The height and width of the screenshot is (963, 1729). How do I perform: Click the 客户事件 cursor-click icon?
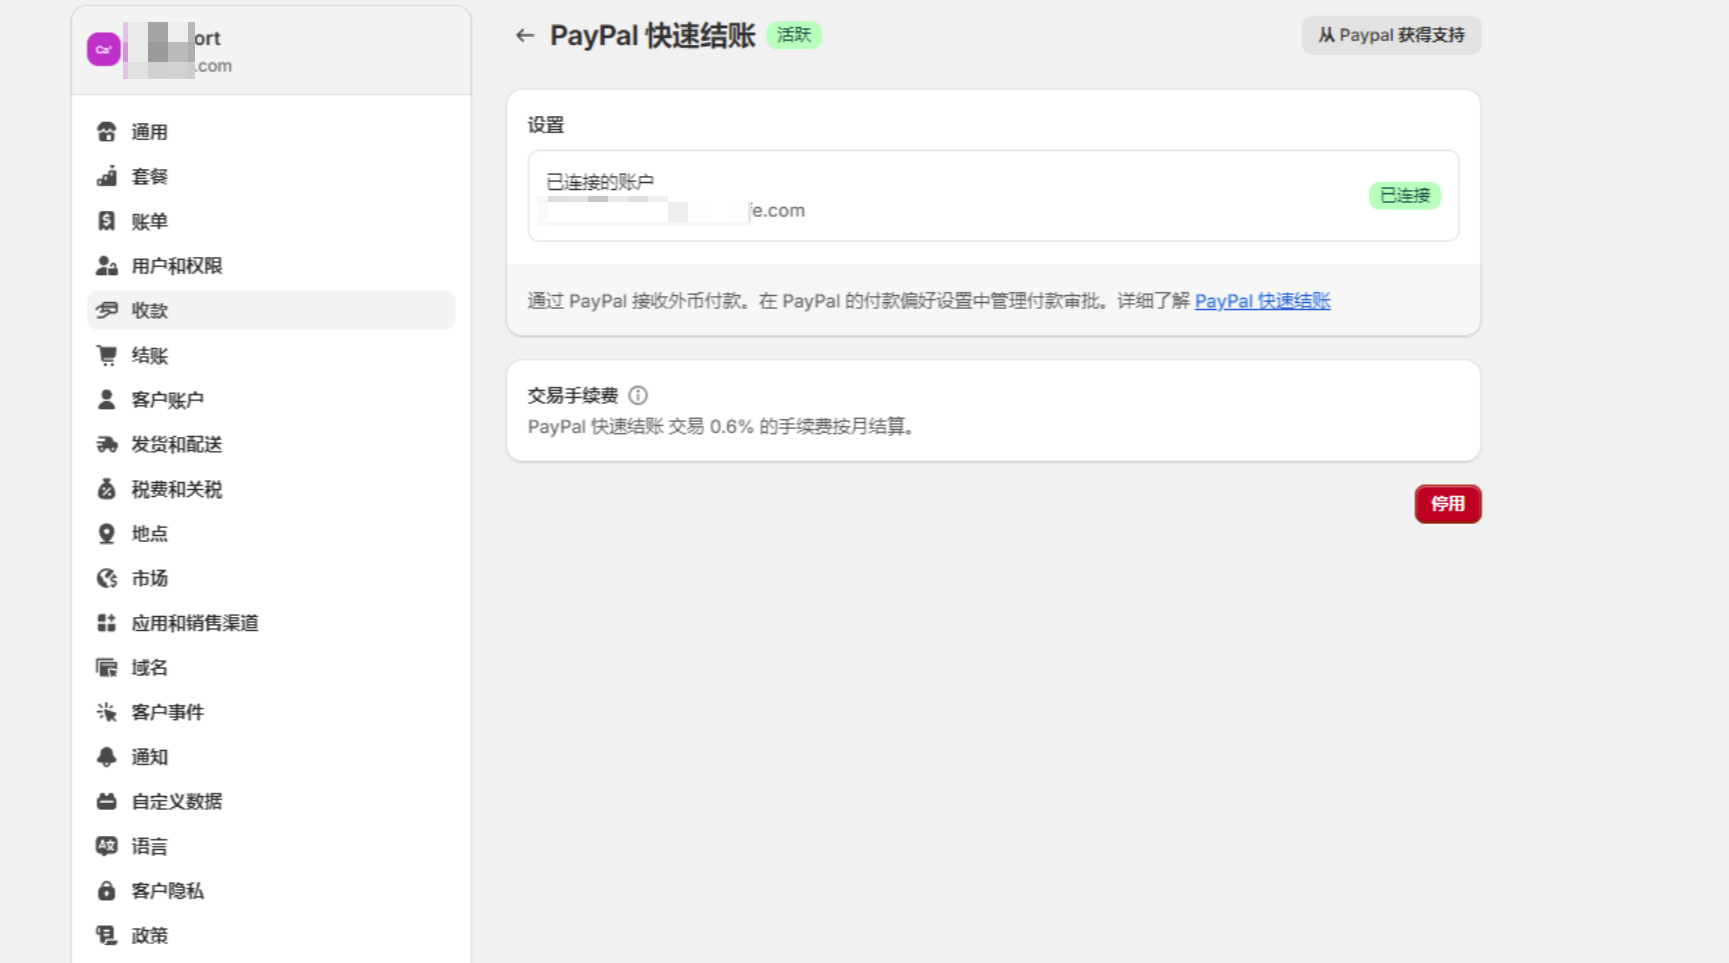pos(107,712)
